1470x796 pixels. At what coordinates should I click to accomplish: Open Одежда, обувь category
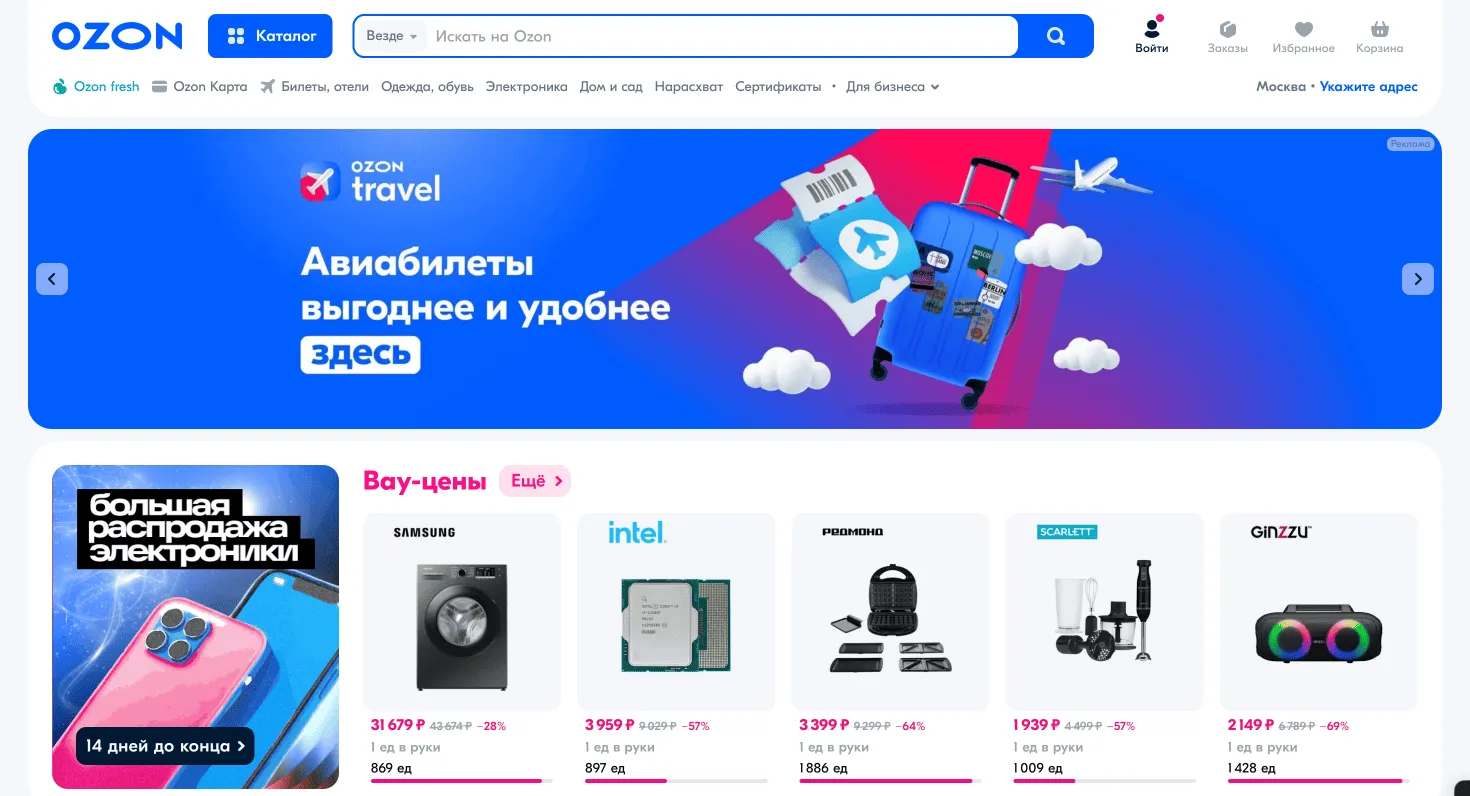point(427,87)
